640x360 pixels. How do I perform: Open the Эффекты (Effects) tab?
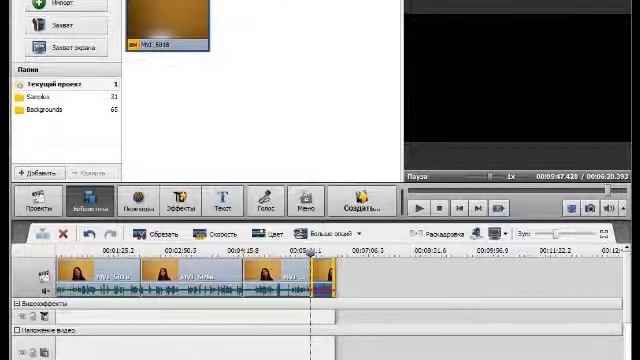tap(180, 201)
